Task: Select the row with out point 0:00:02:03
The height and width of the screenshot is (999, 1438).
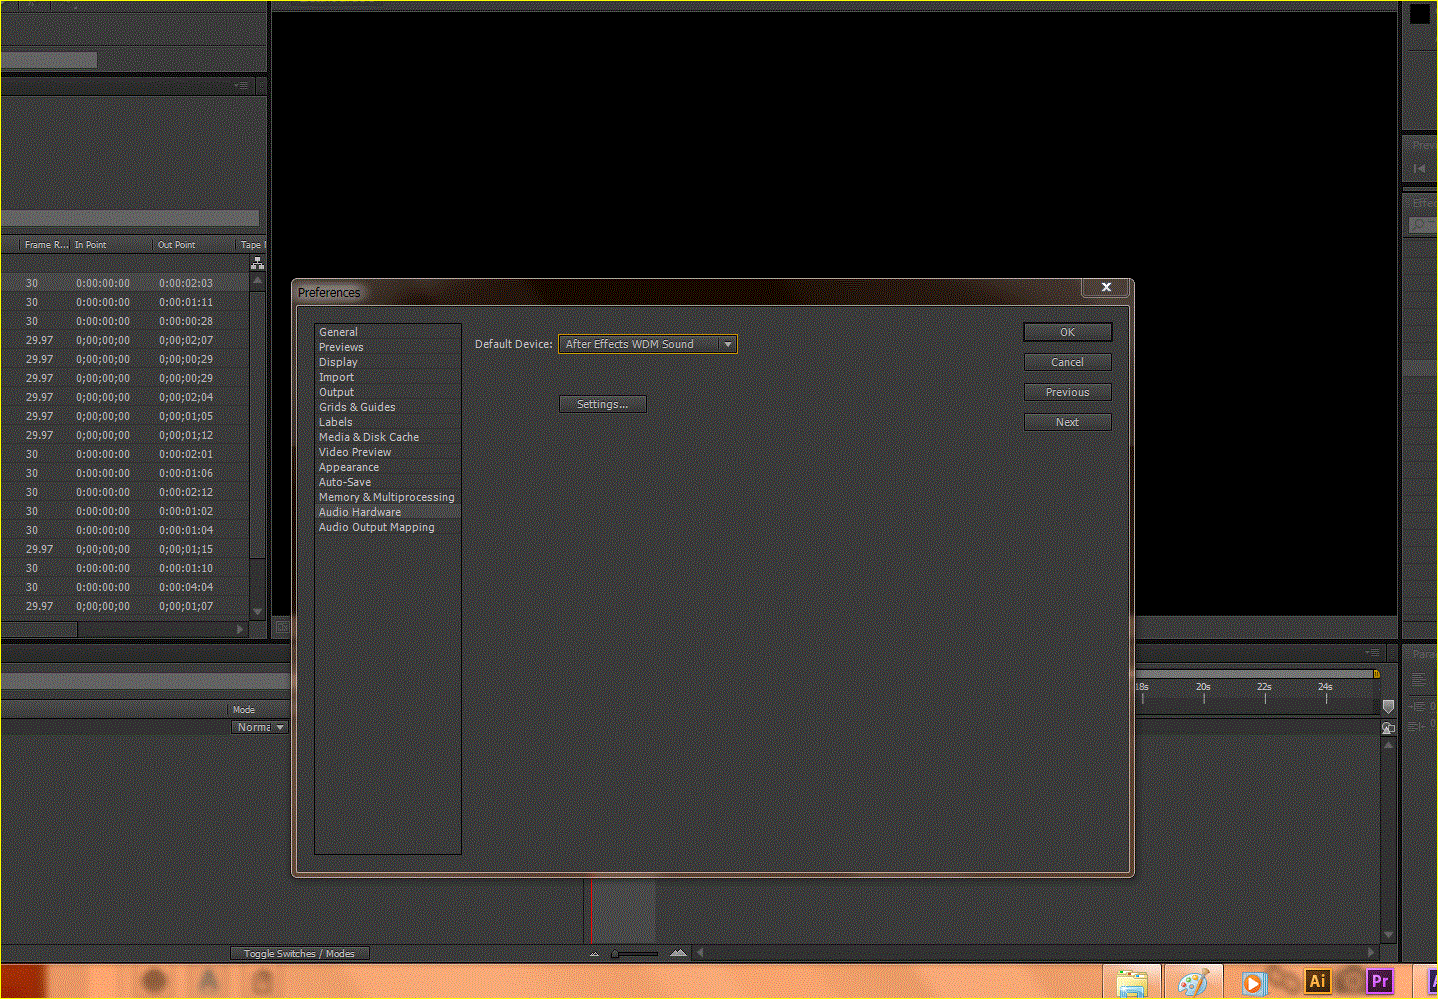Action: [x=125, y=283]
